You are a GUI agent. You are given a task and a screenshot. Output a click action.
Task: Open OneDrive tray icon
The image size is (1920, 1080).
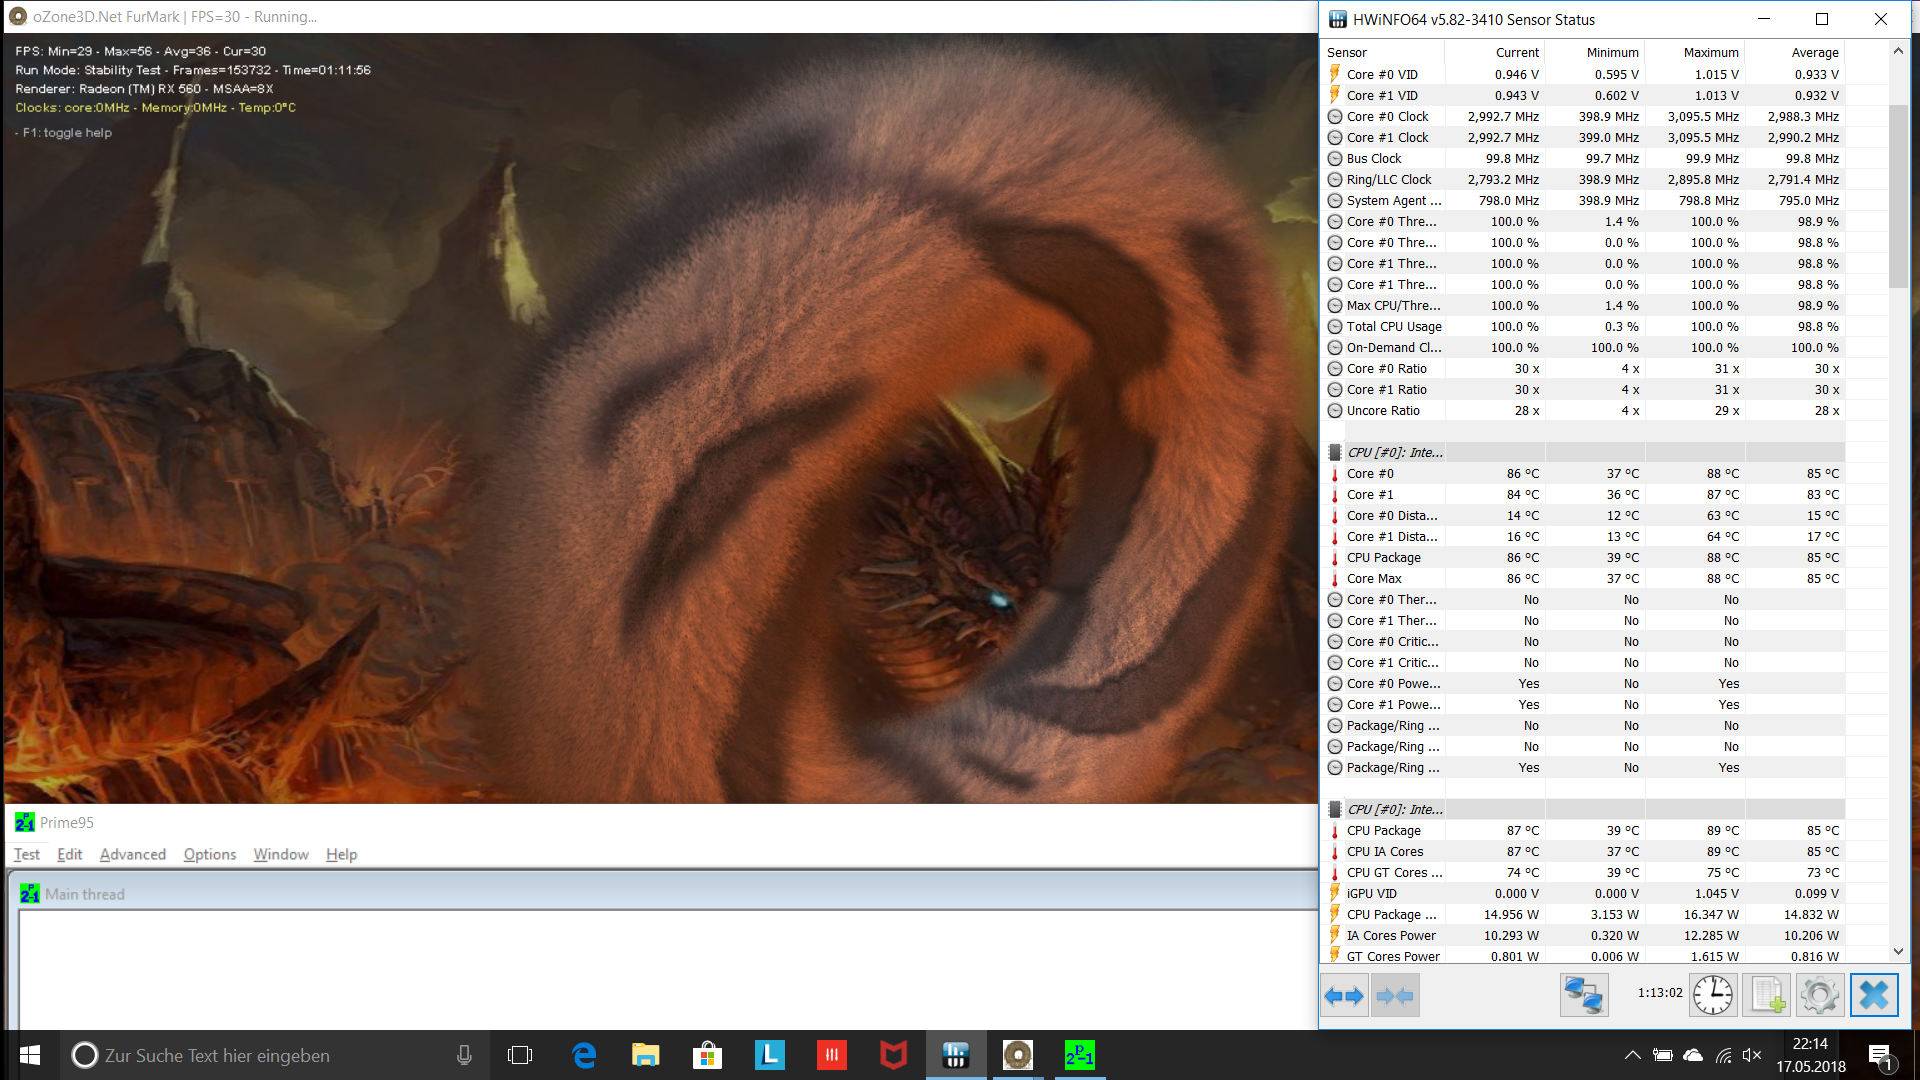click(x=1693, y=1055)
